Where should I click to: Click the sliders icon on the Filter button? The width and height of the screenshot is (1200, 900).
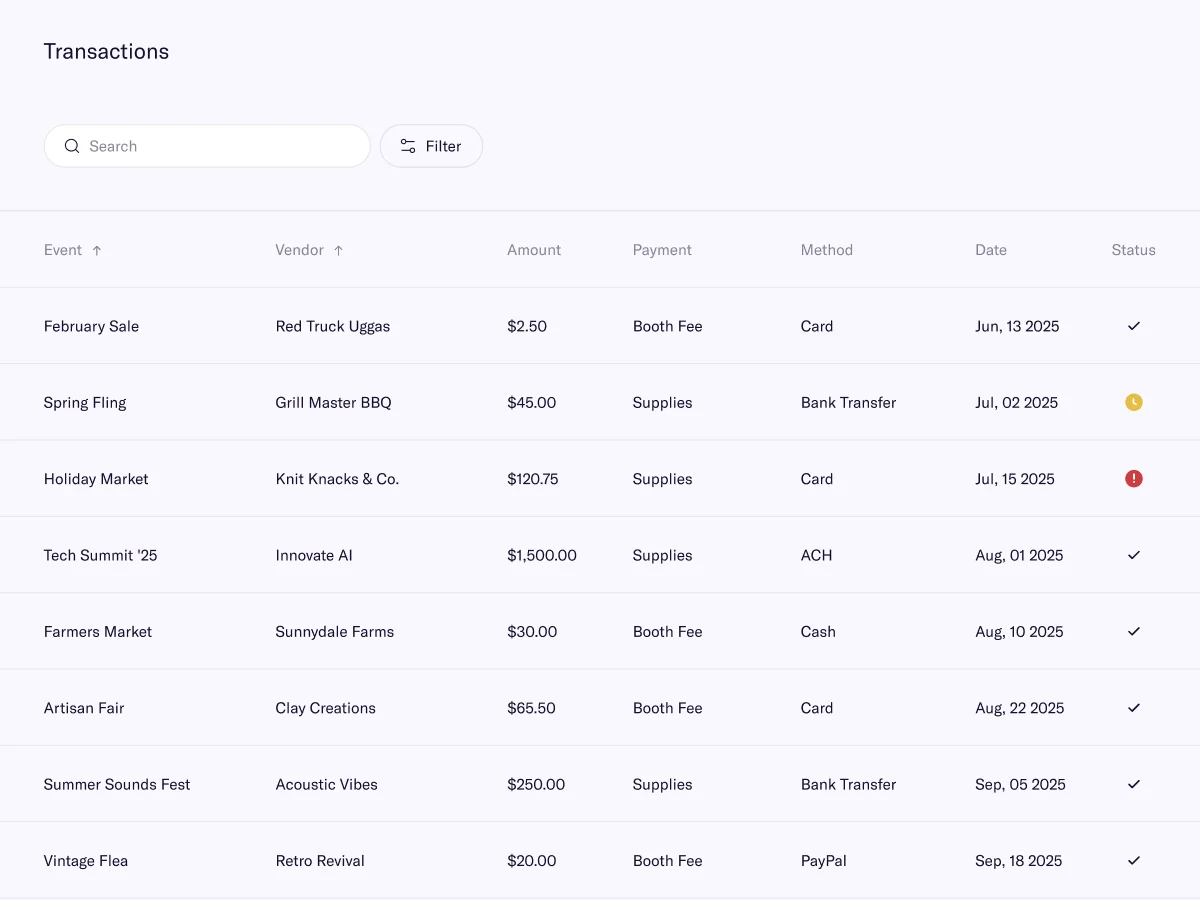[408, 146]
